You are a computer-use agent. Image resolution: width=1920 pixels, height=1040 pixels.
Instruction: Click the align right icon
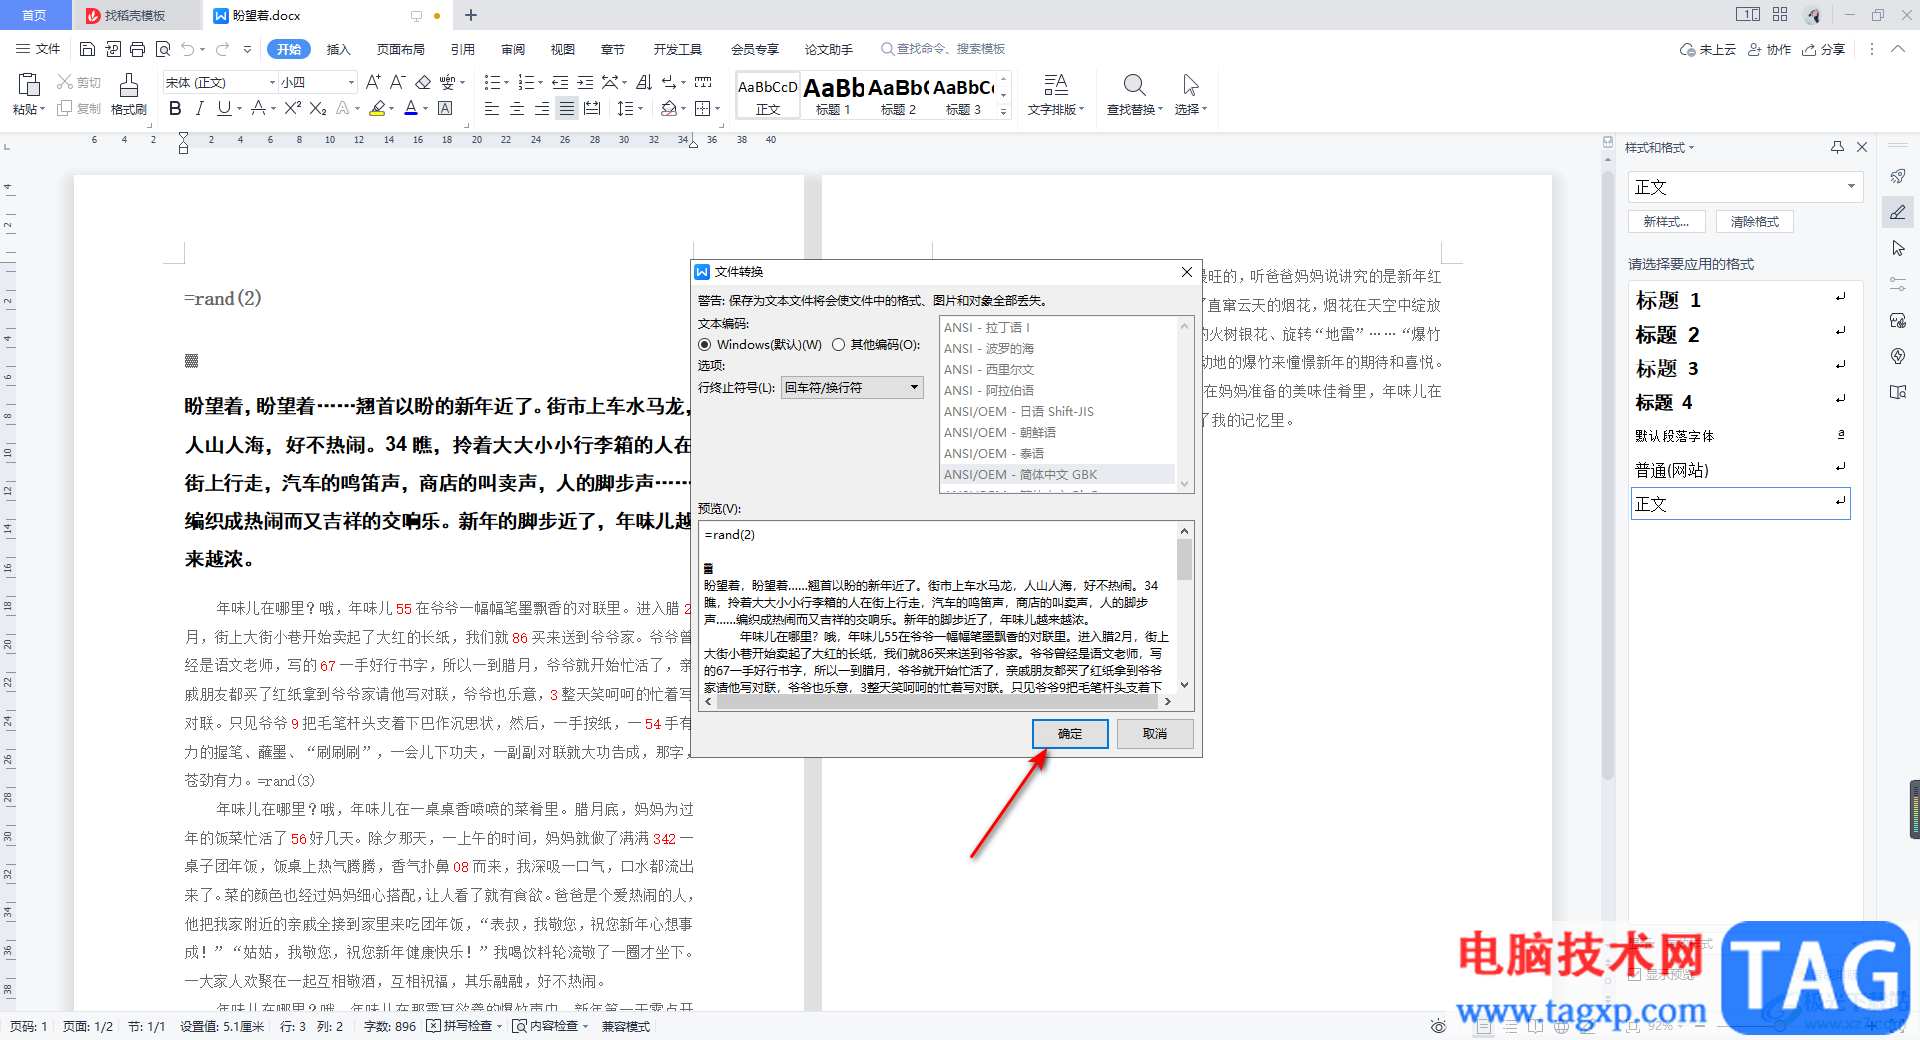542,108
